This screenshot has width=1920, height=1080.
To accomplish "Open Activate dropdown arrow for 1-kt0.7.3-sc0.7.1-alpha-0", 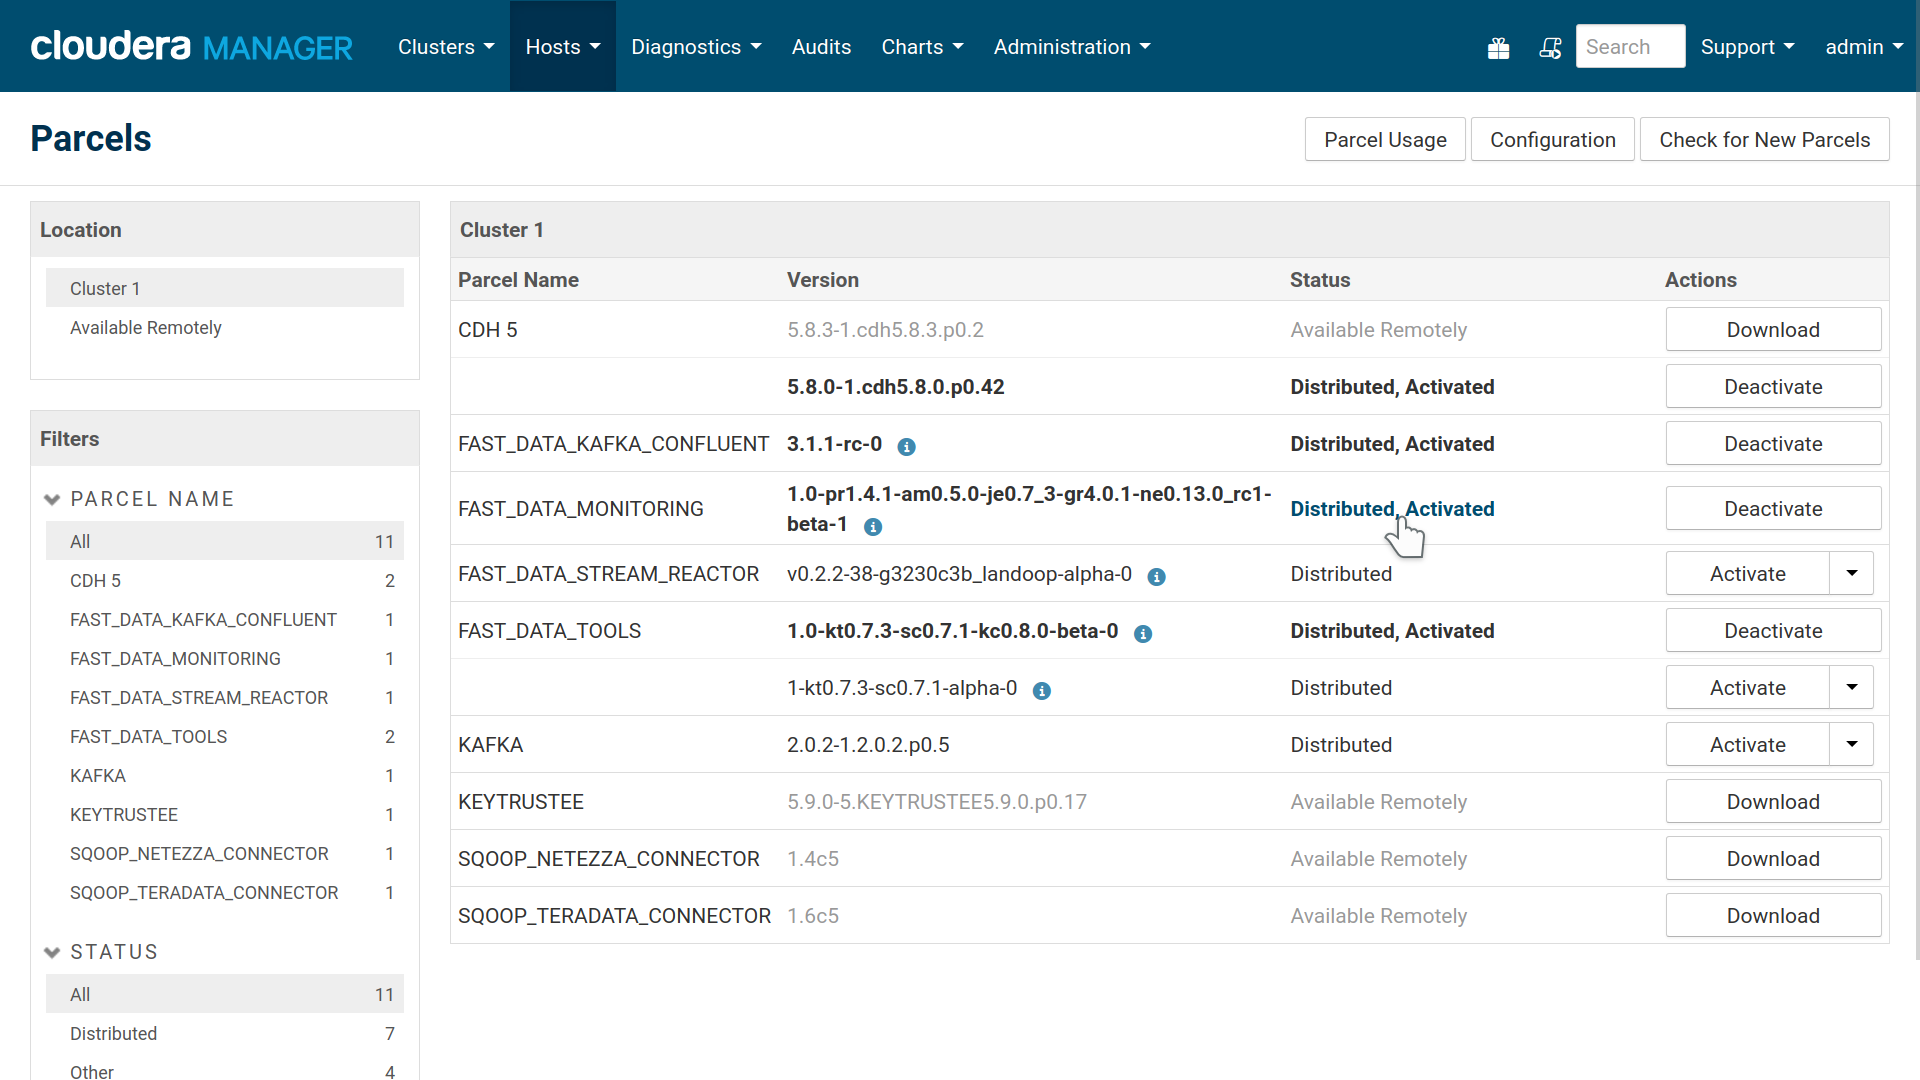I will point(1852,687).
